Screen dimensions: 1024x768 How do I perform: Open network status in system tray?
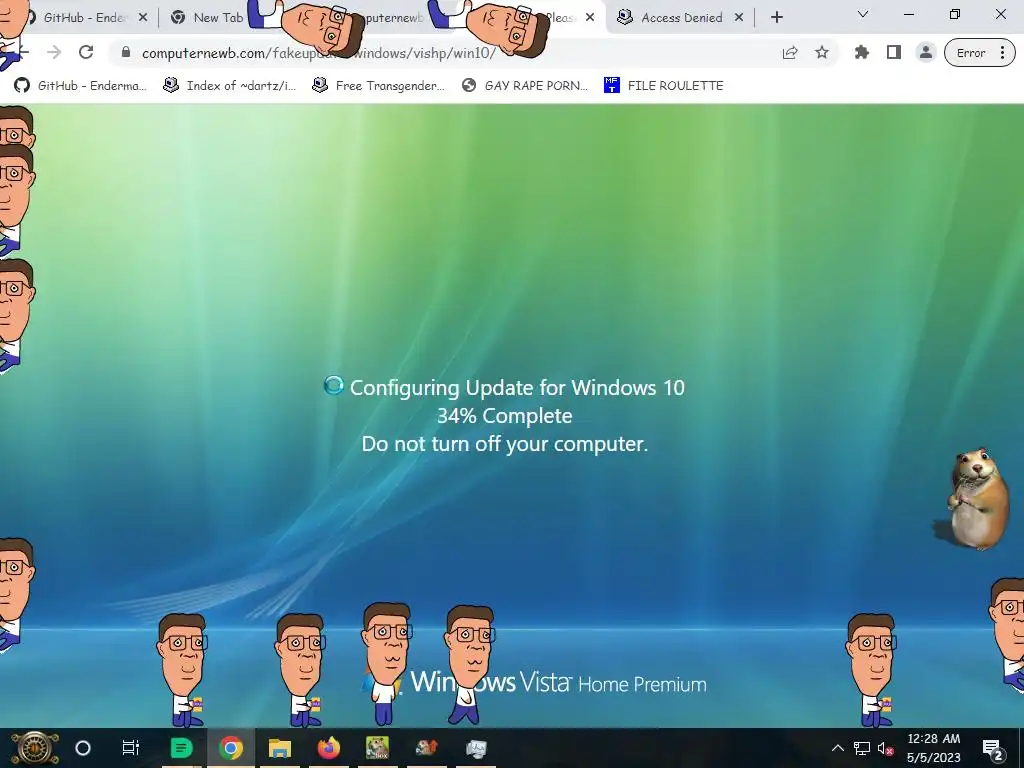(x=862, y=748)
